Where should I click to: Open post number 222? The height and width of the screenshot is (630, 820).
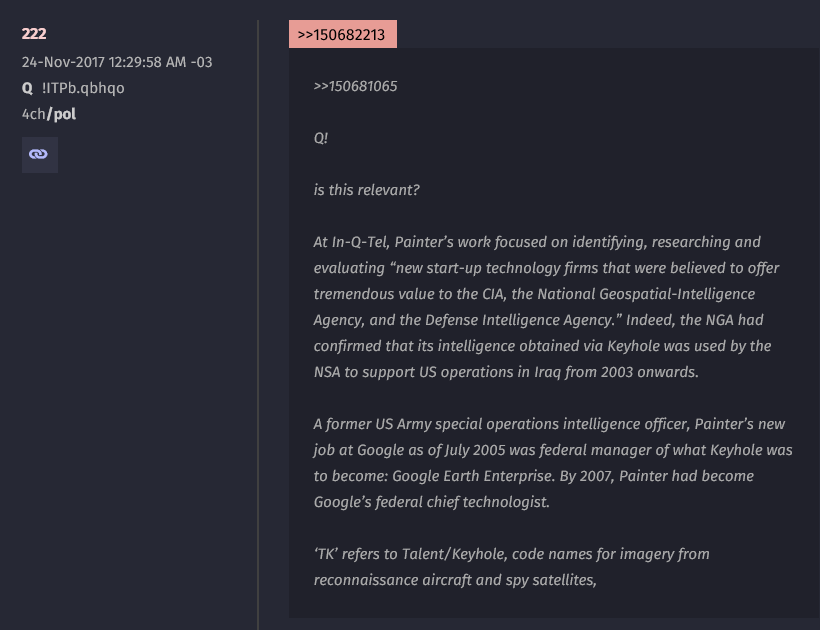point(34,33)
